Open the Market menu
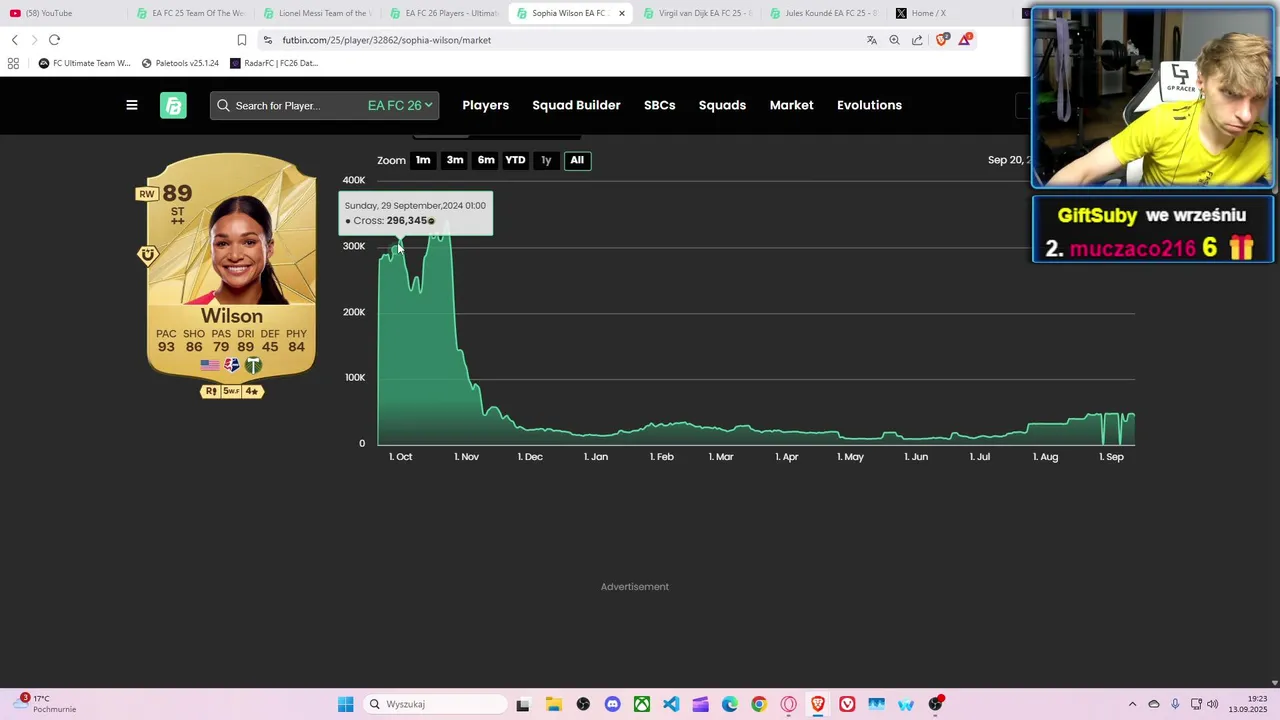The height and width of the screenshot is (720, 1280). click(x=792, y=105)
